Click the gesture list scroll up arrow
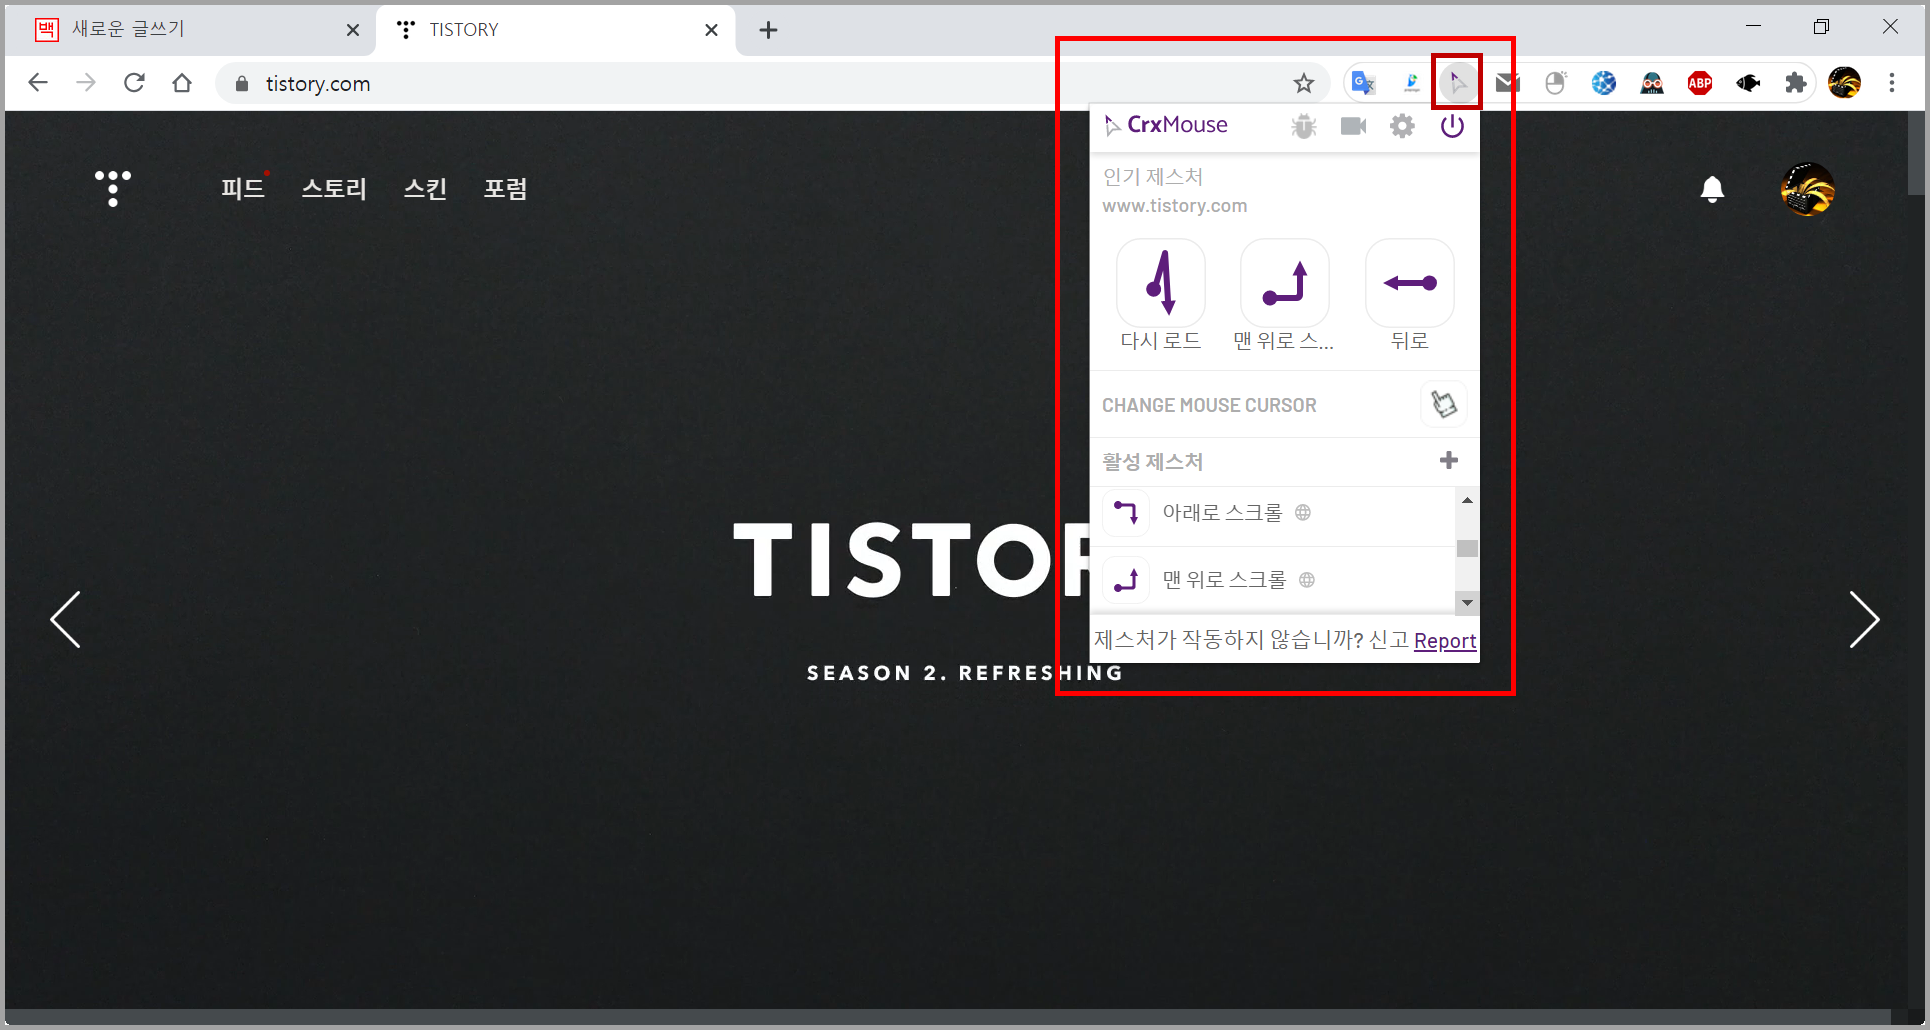1930x1030 pixels. click(1467, 500)
